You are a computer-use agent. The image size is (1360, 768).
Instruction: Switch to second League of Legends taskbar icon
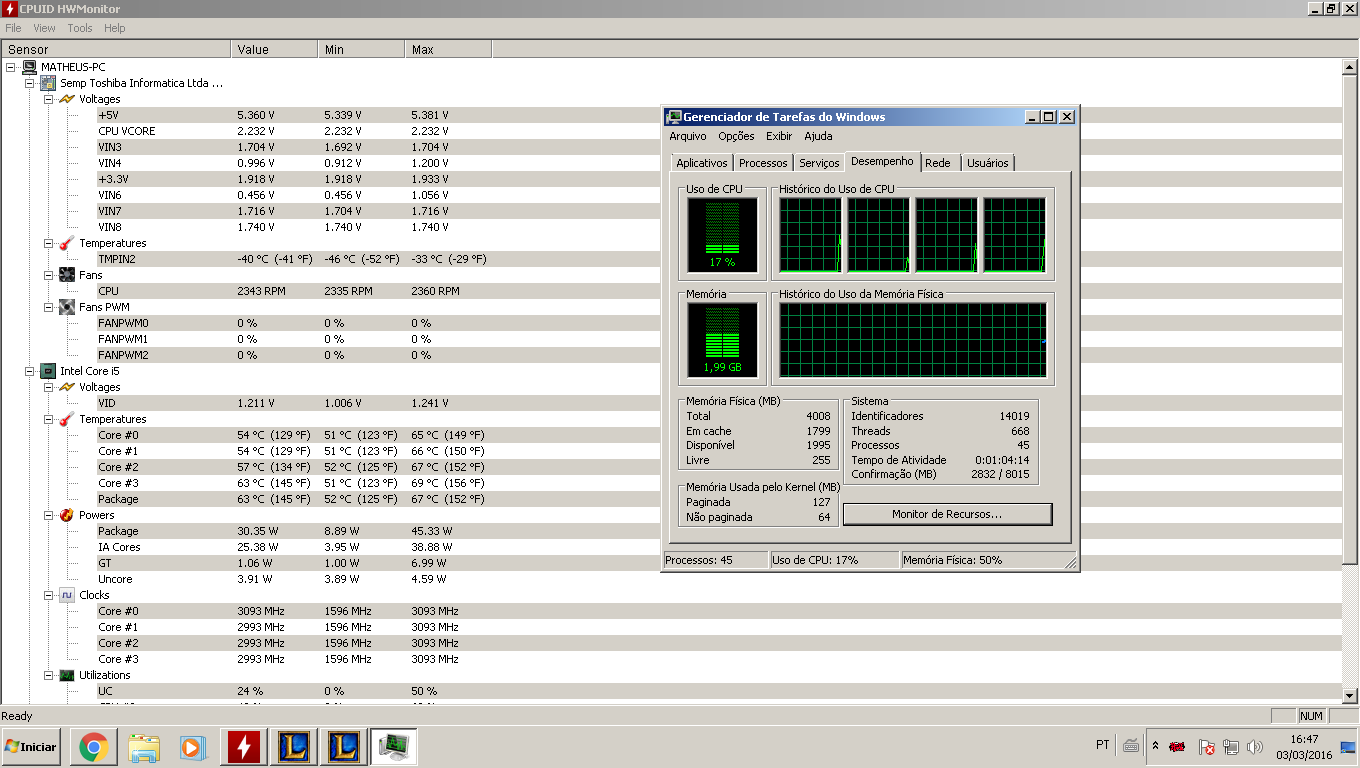pyautogui.click(x=344, y=747)
